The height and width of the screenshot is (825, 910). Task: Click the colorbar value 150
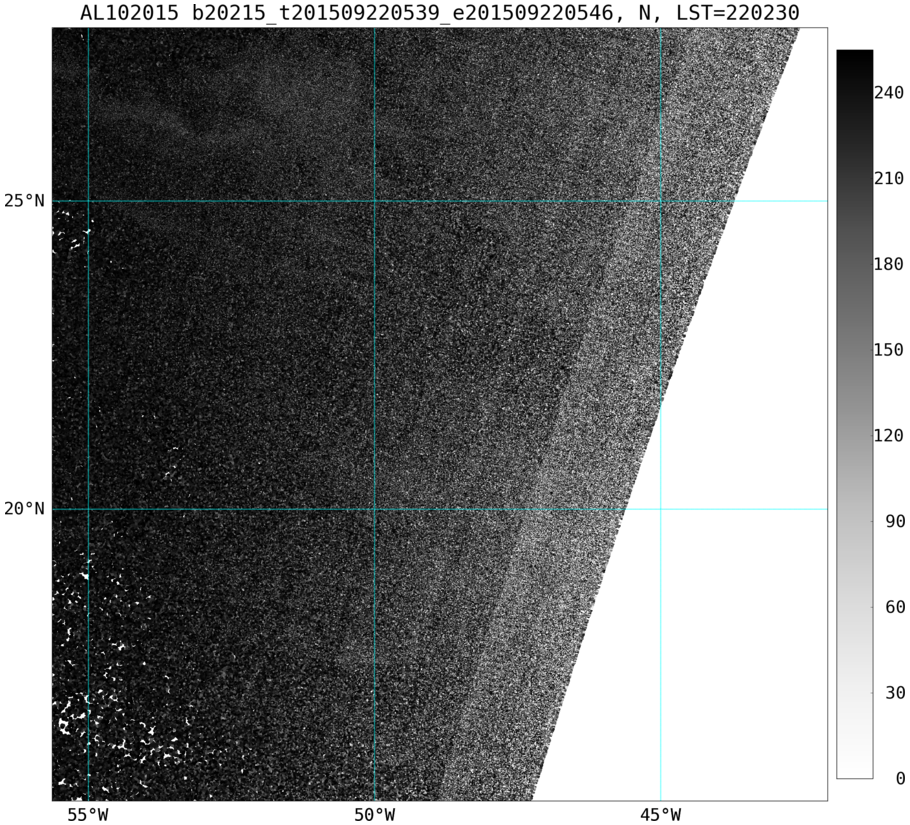coord(889,350)
